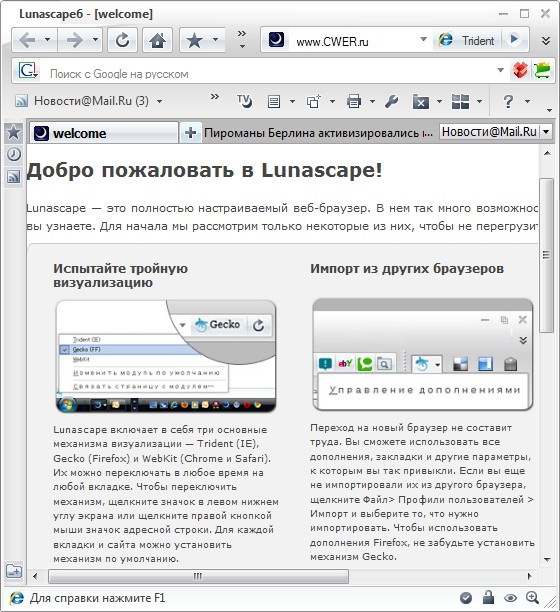Open Новости@Mail.Ru feed dropdown arrow
This screenshot has height=612, width=560.
(x=159, y=101)
